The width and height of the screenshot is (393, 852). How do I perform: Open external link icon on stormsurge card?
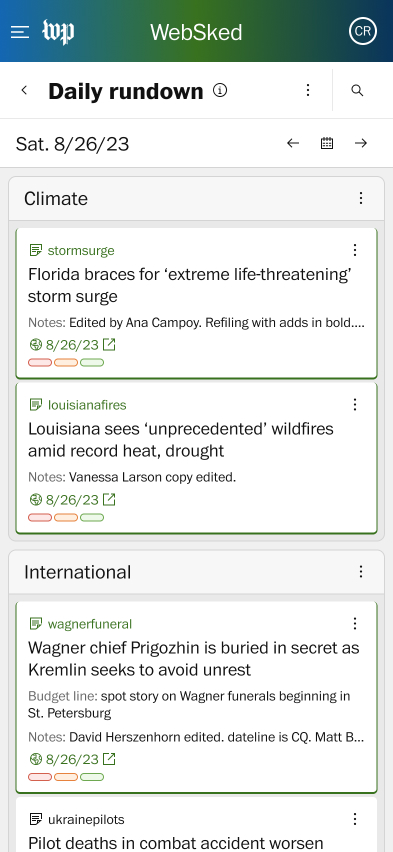point(109,344)
